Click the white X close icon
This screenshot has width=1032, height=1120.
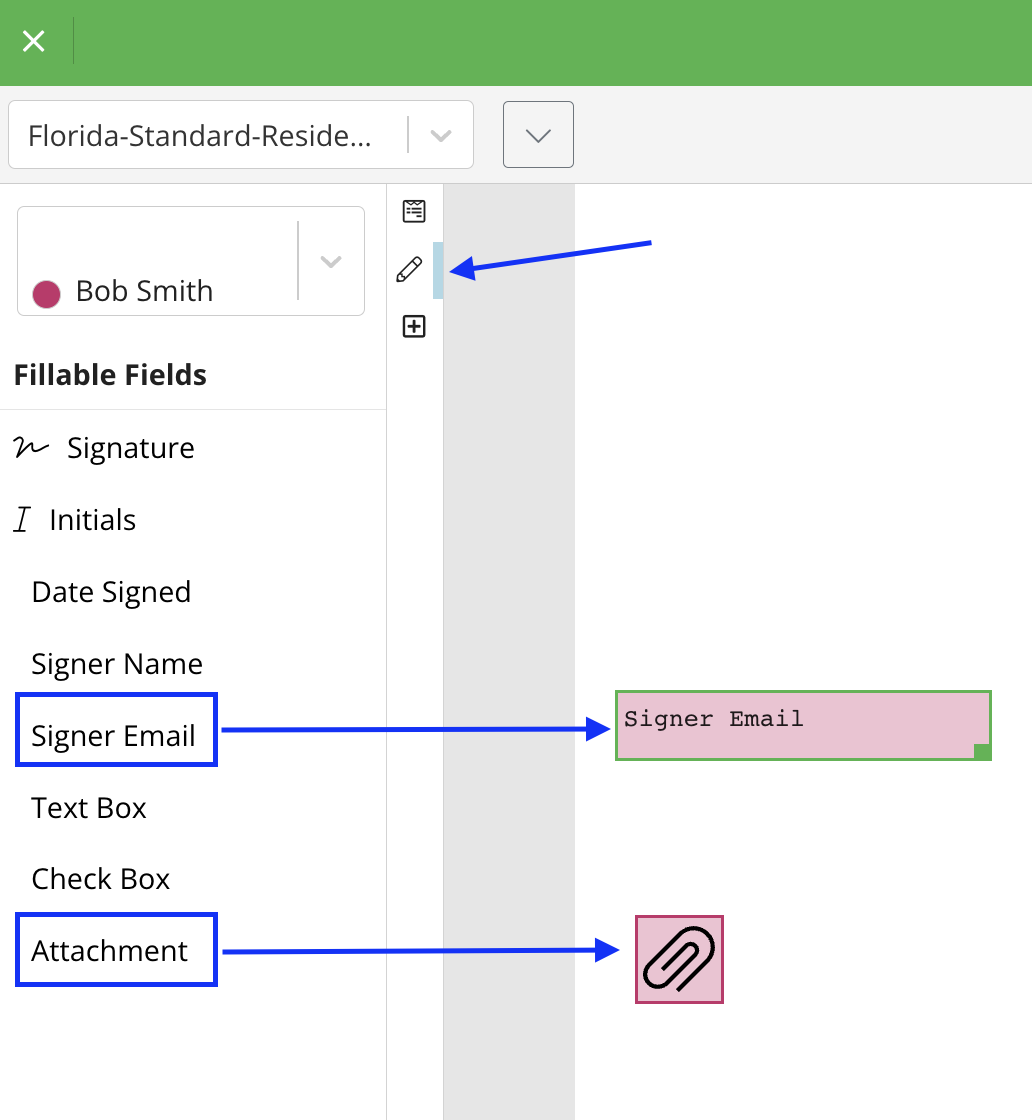pyautogui.click(x=34, y=41)
